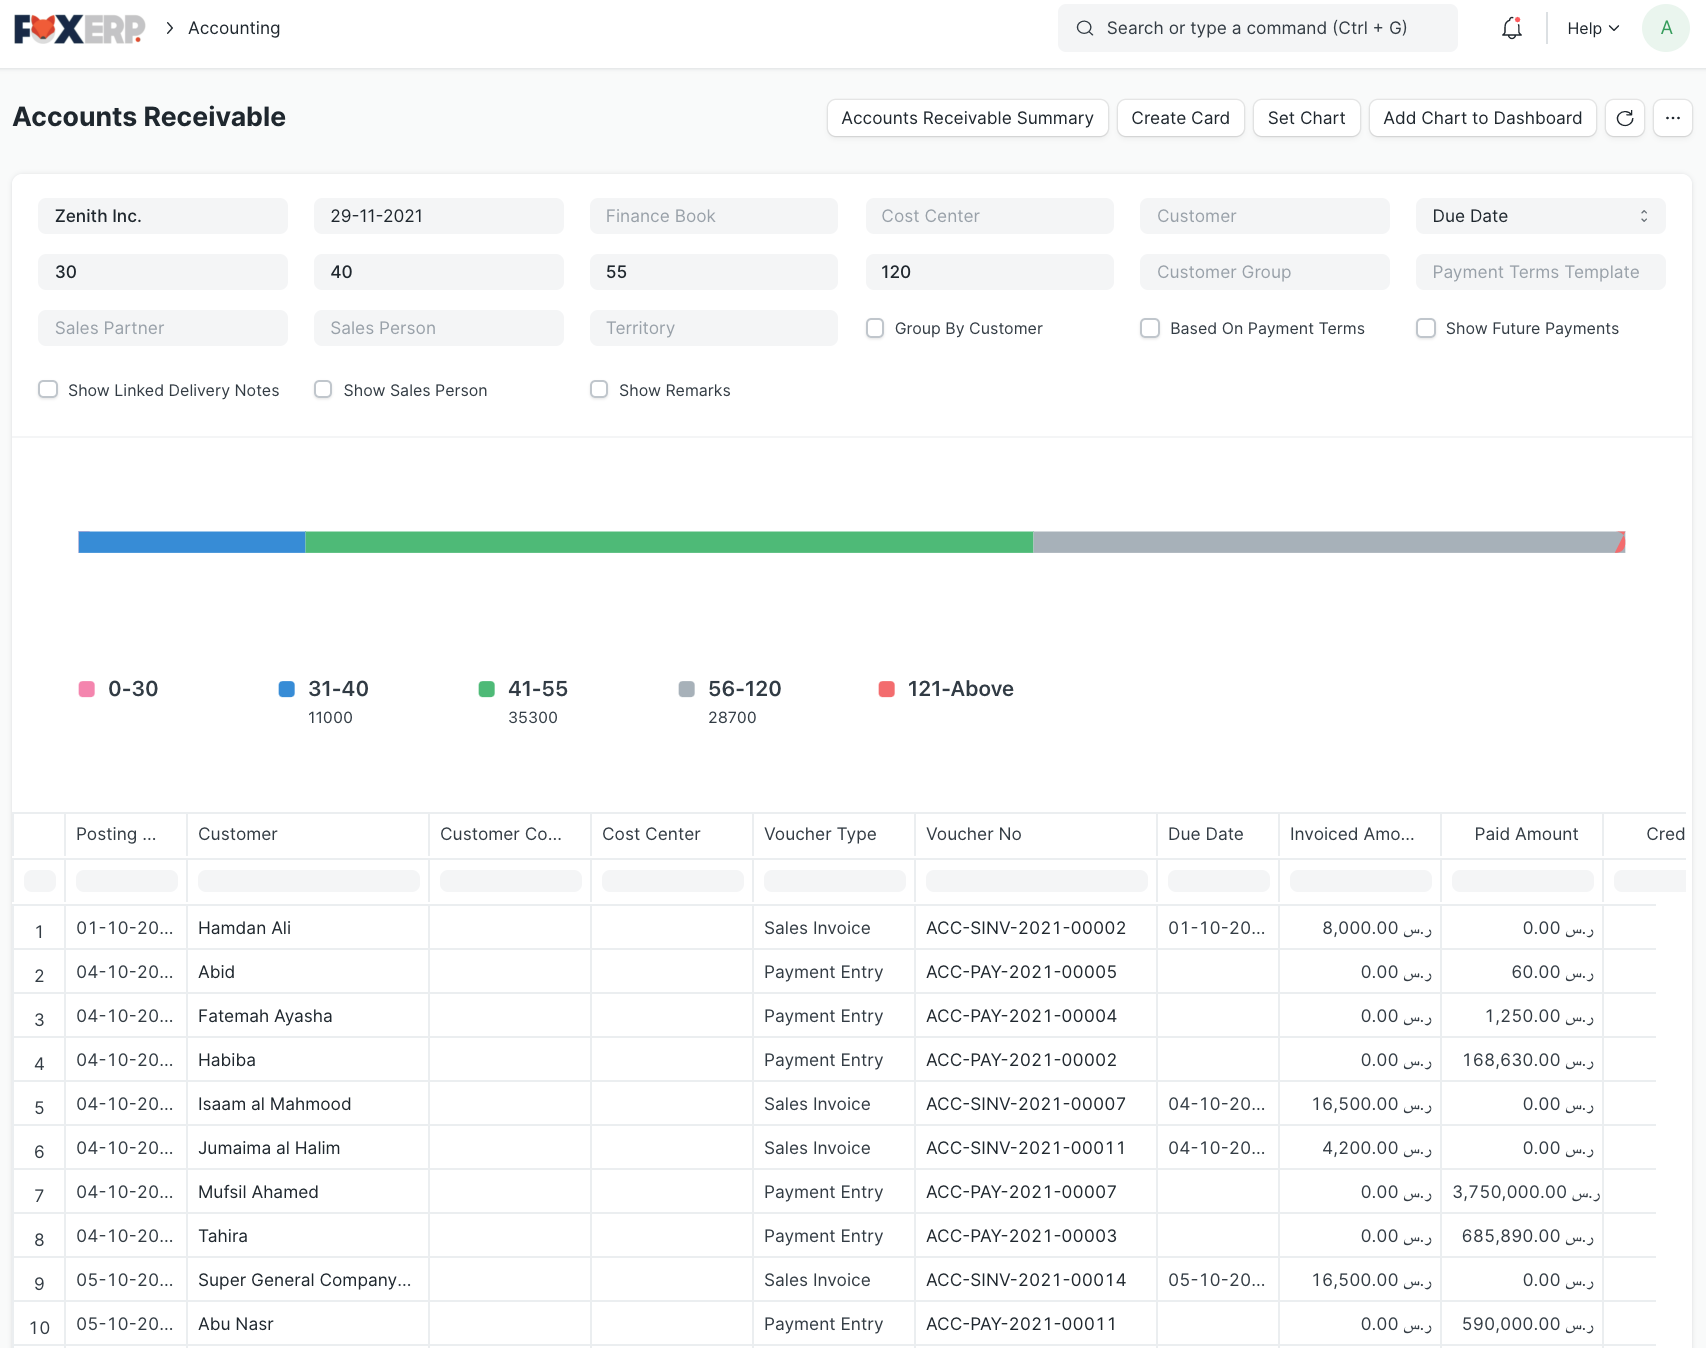Click the Voucher No column filter box
The image size is (1706, 1348).
pos(1036,881)
